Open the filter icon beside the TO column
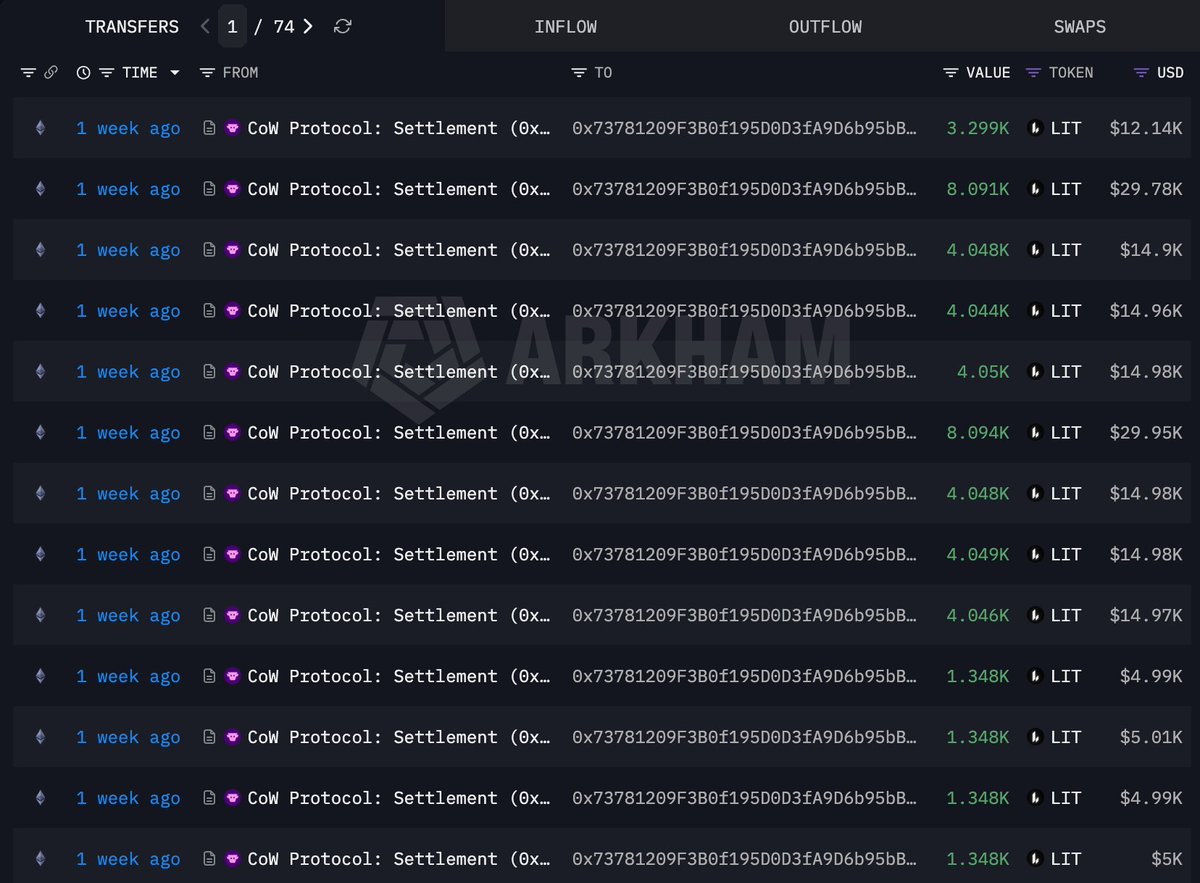1200x883 pixels. [579, 73]
